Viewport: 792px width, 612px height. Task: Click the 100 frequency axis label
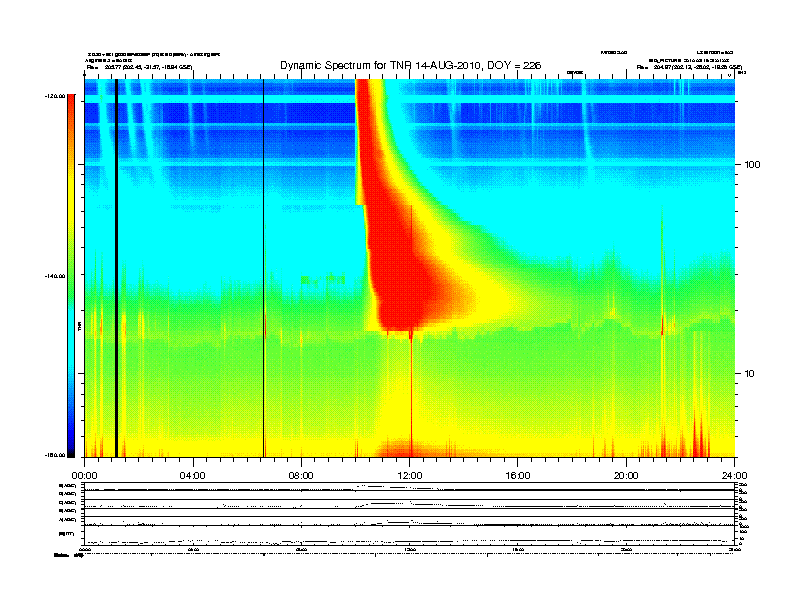(752, 165)
